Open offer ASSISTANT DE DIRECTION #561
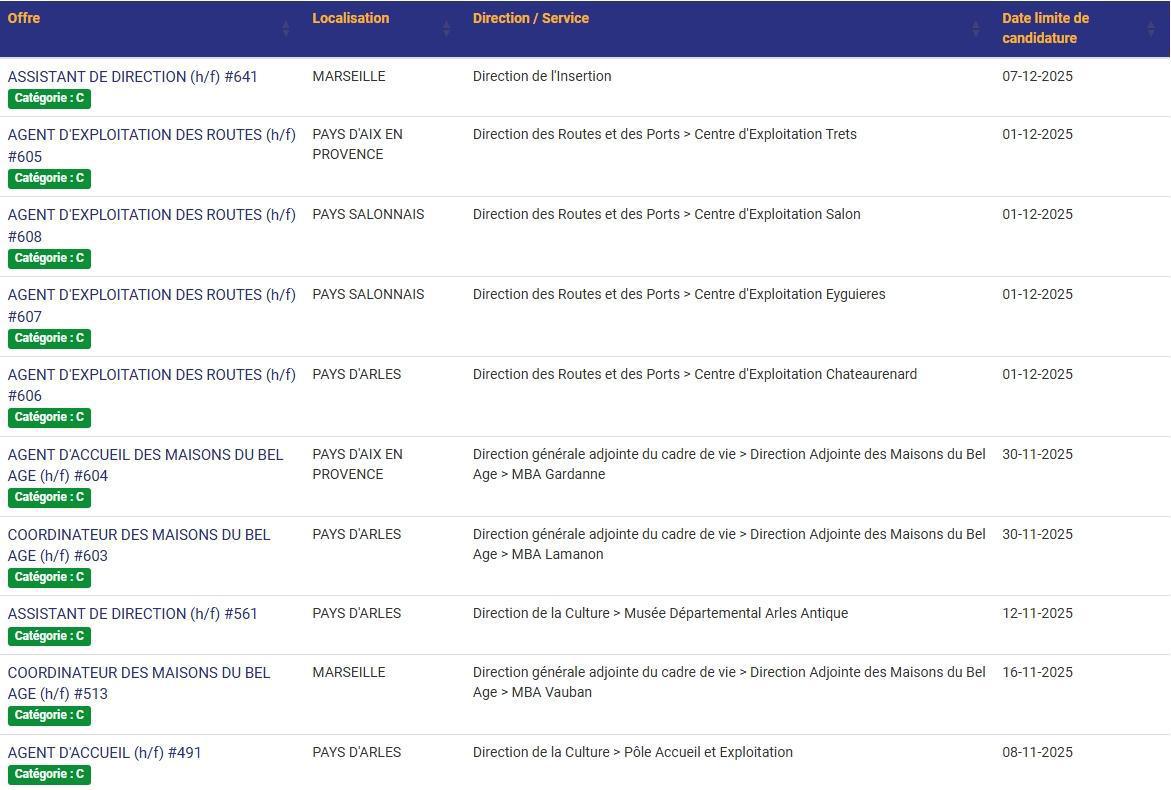Image resolution: width=1171 pixels, height=790 pixels. click(x=132, y=613)
